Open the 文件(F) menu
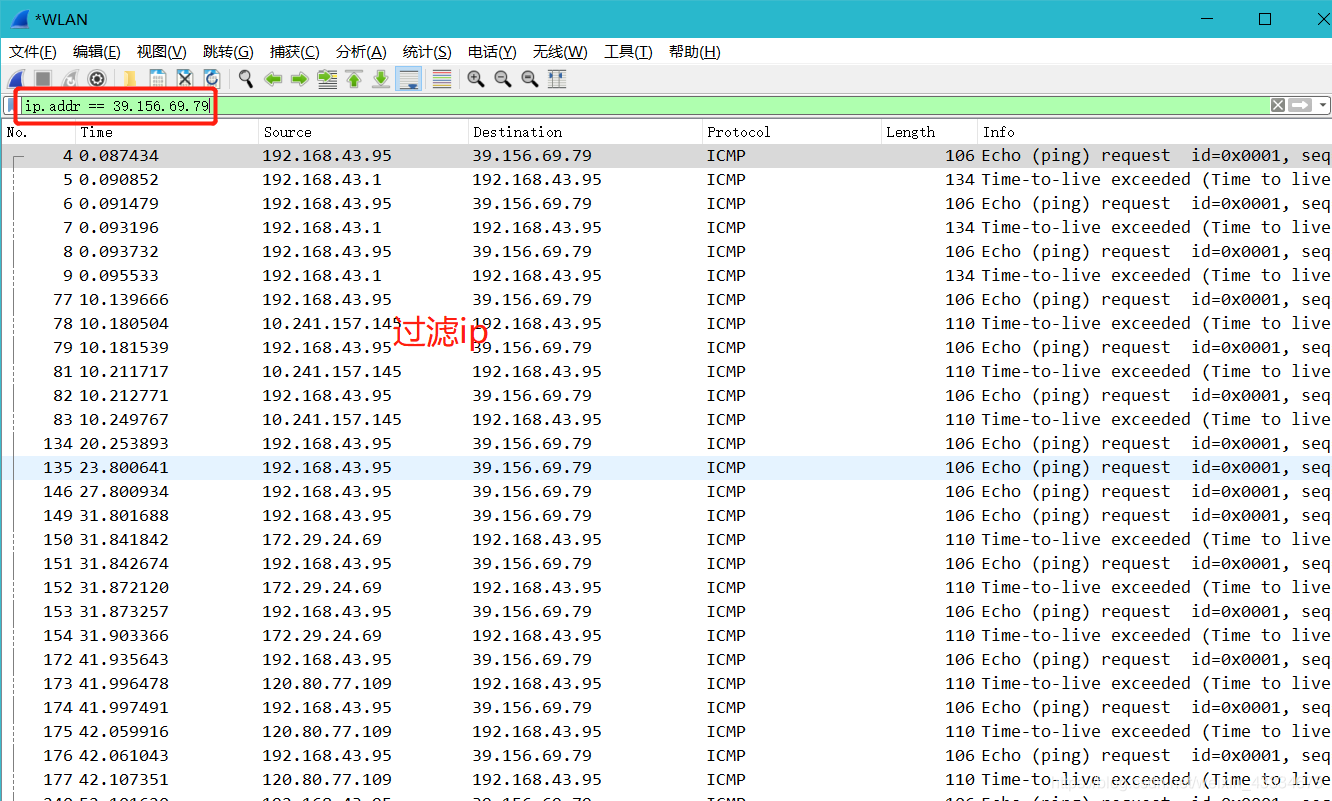1332x801 pixels. coord(33,52)
